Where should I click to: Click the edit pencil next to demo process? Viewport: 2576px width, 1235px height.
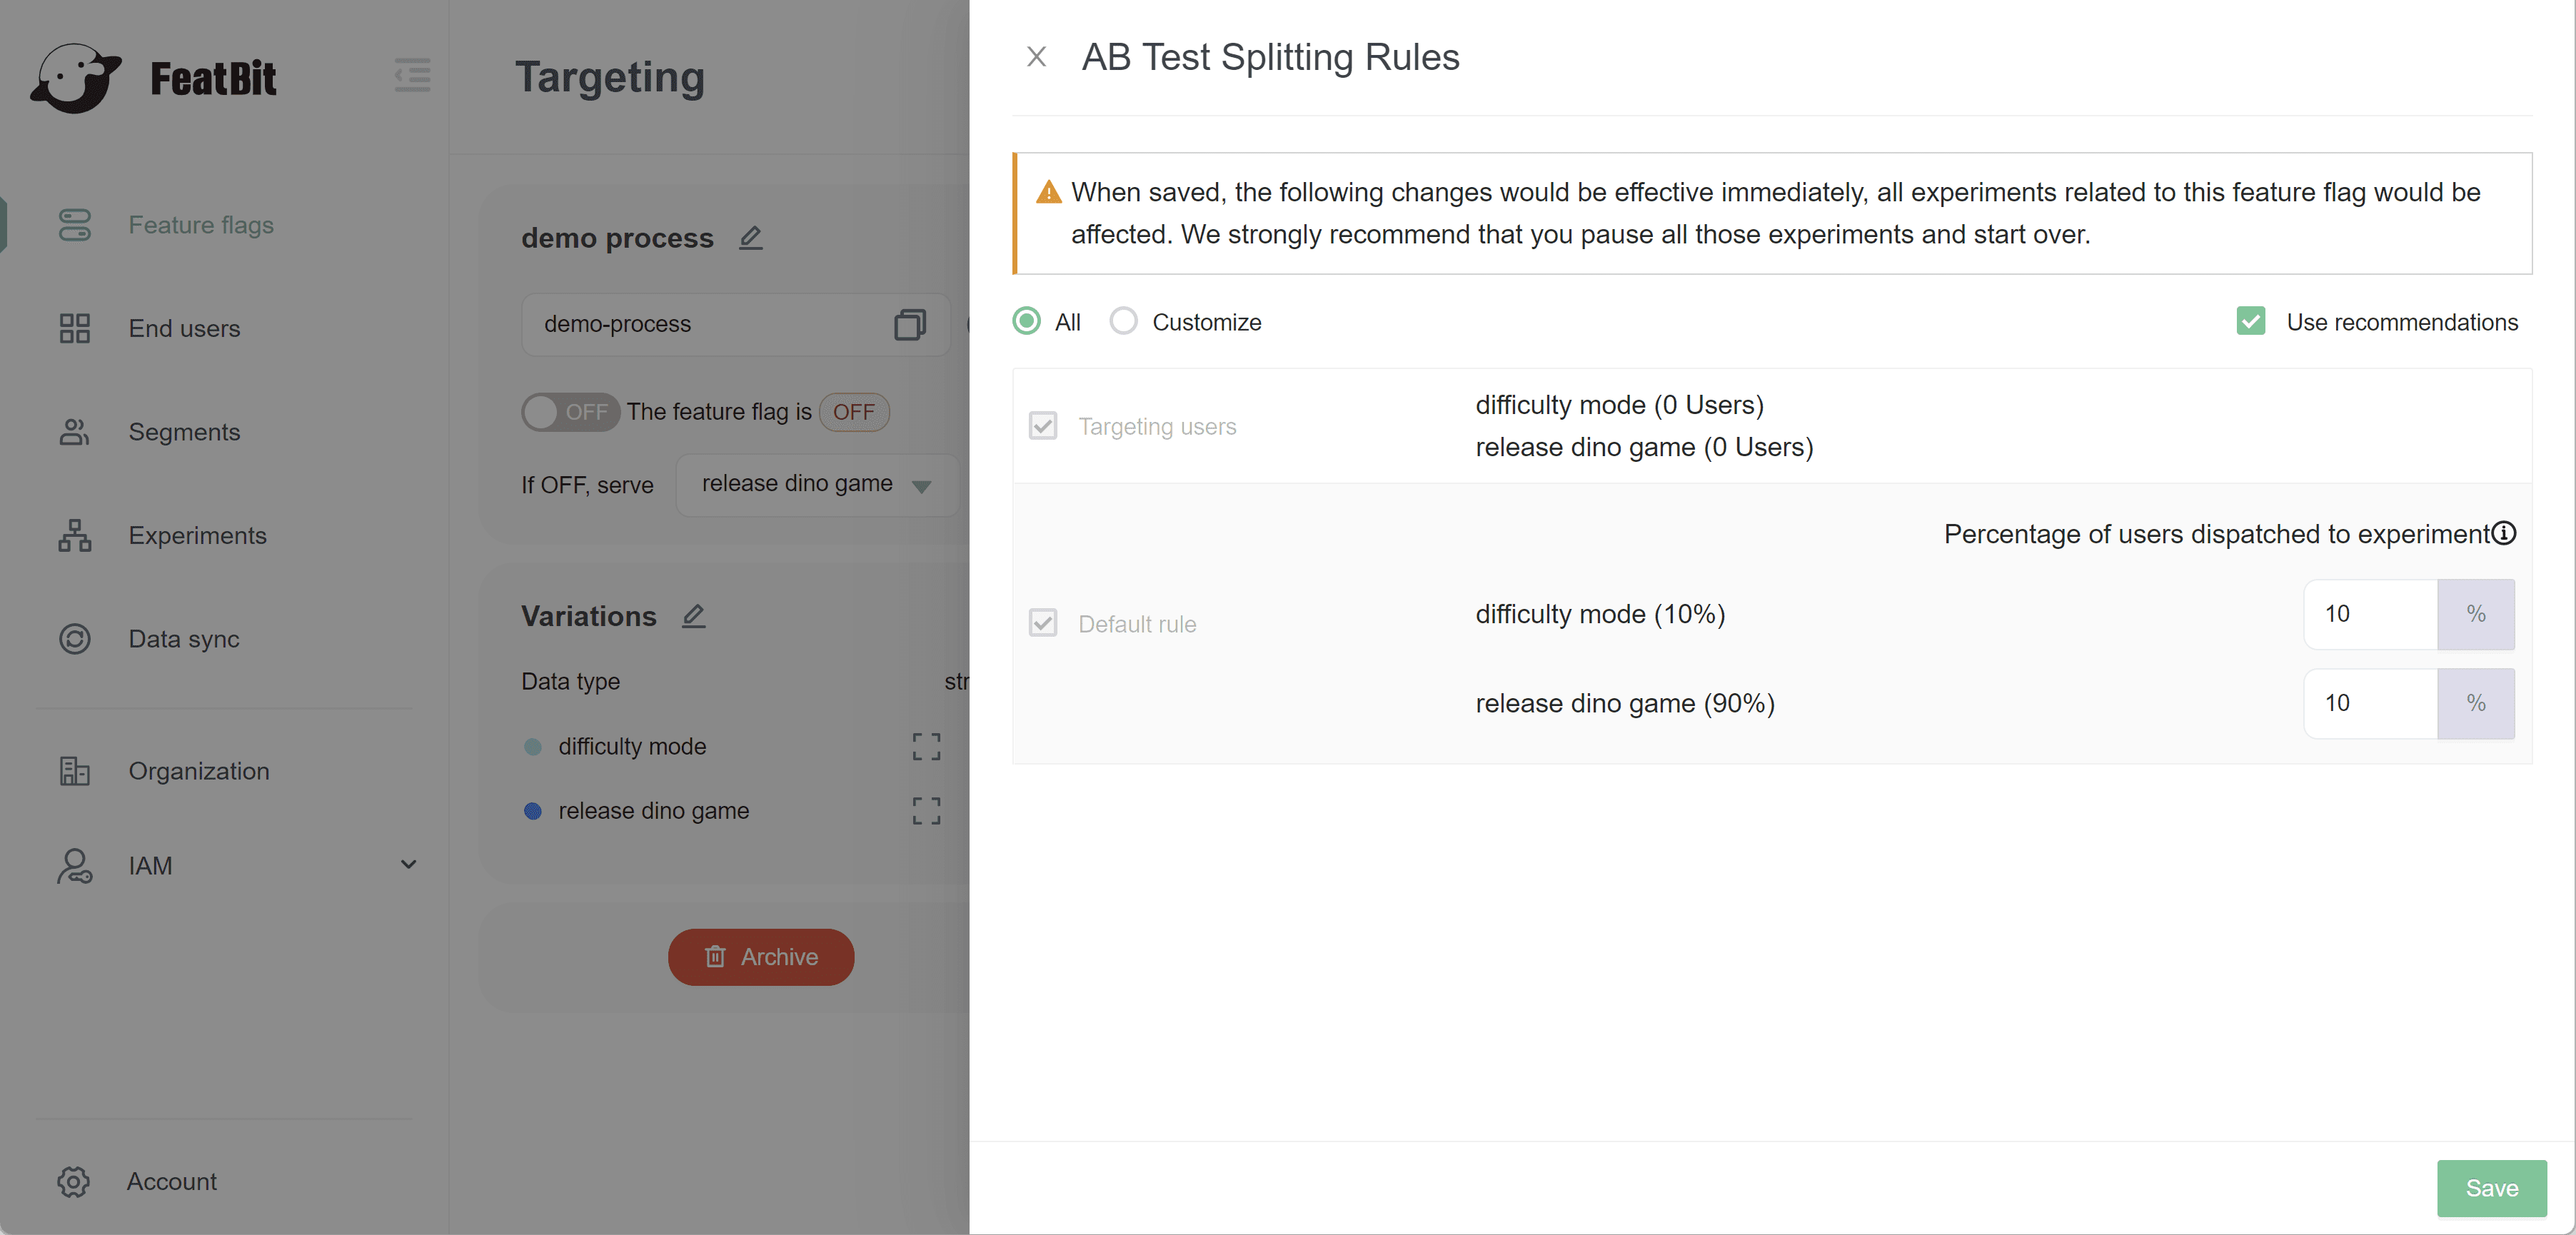click(751, 238)
